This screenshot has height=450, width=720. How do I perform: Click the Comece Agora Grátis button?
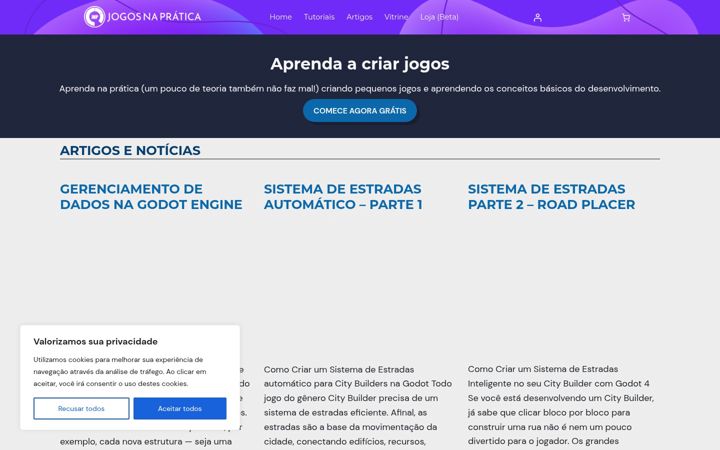[360, 111]
